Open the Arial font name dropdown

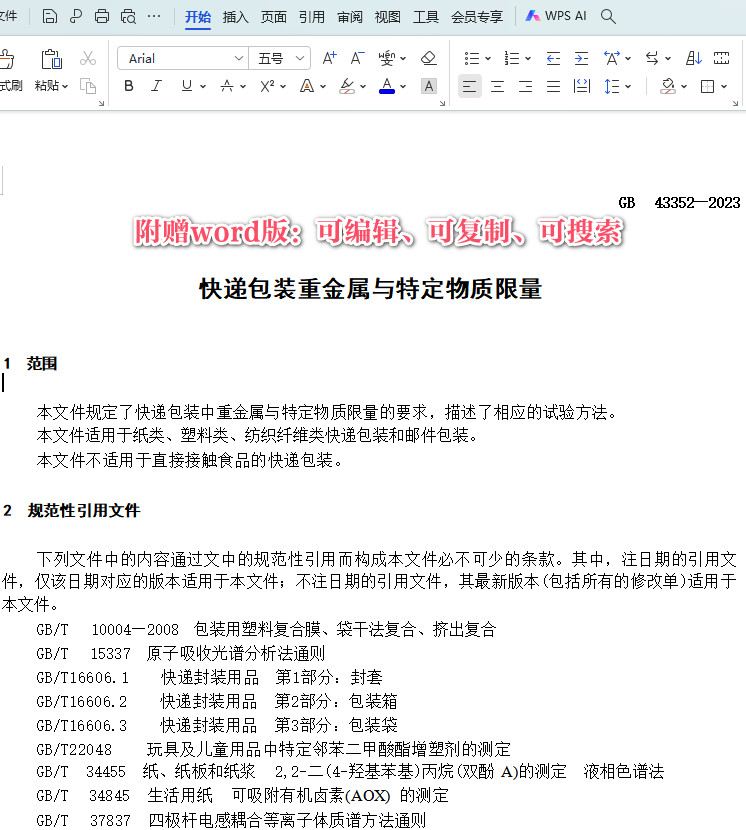point(239,58)
